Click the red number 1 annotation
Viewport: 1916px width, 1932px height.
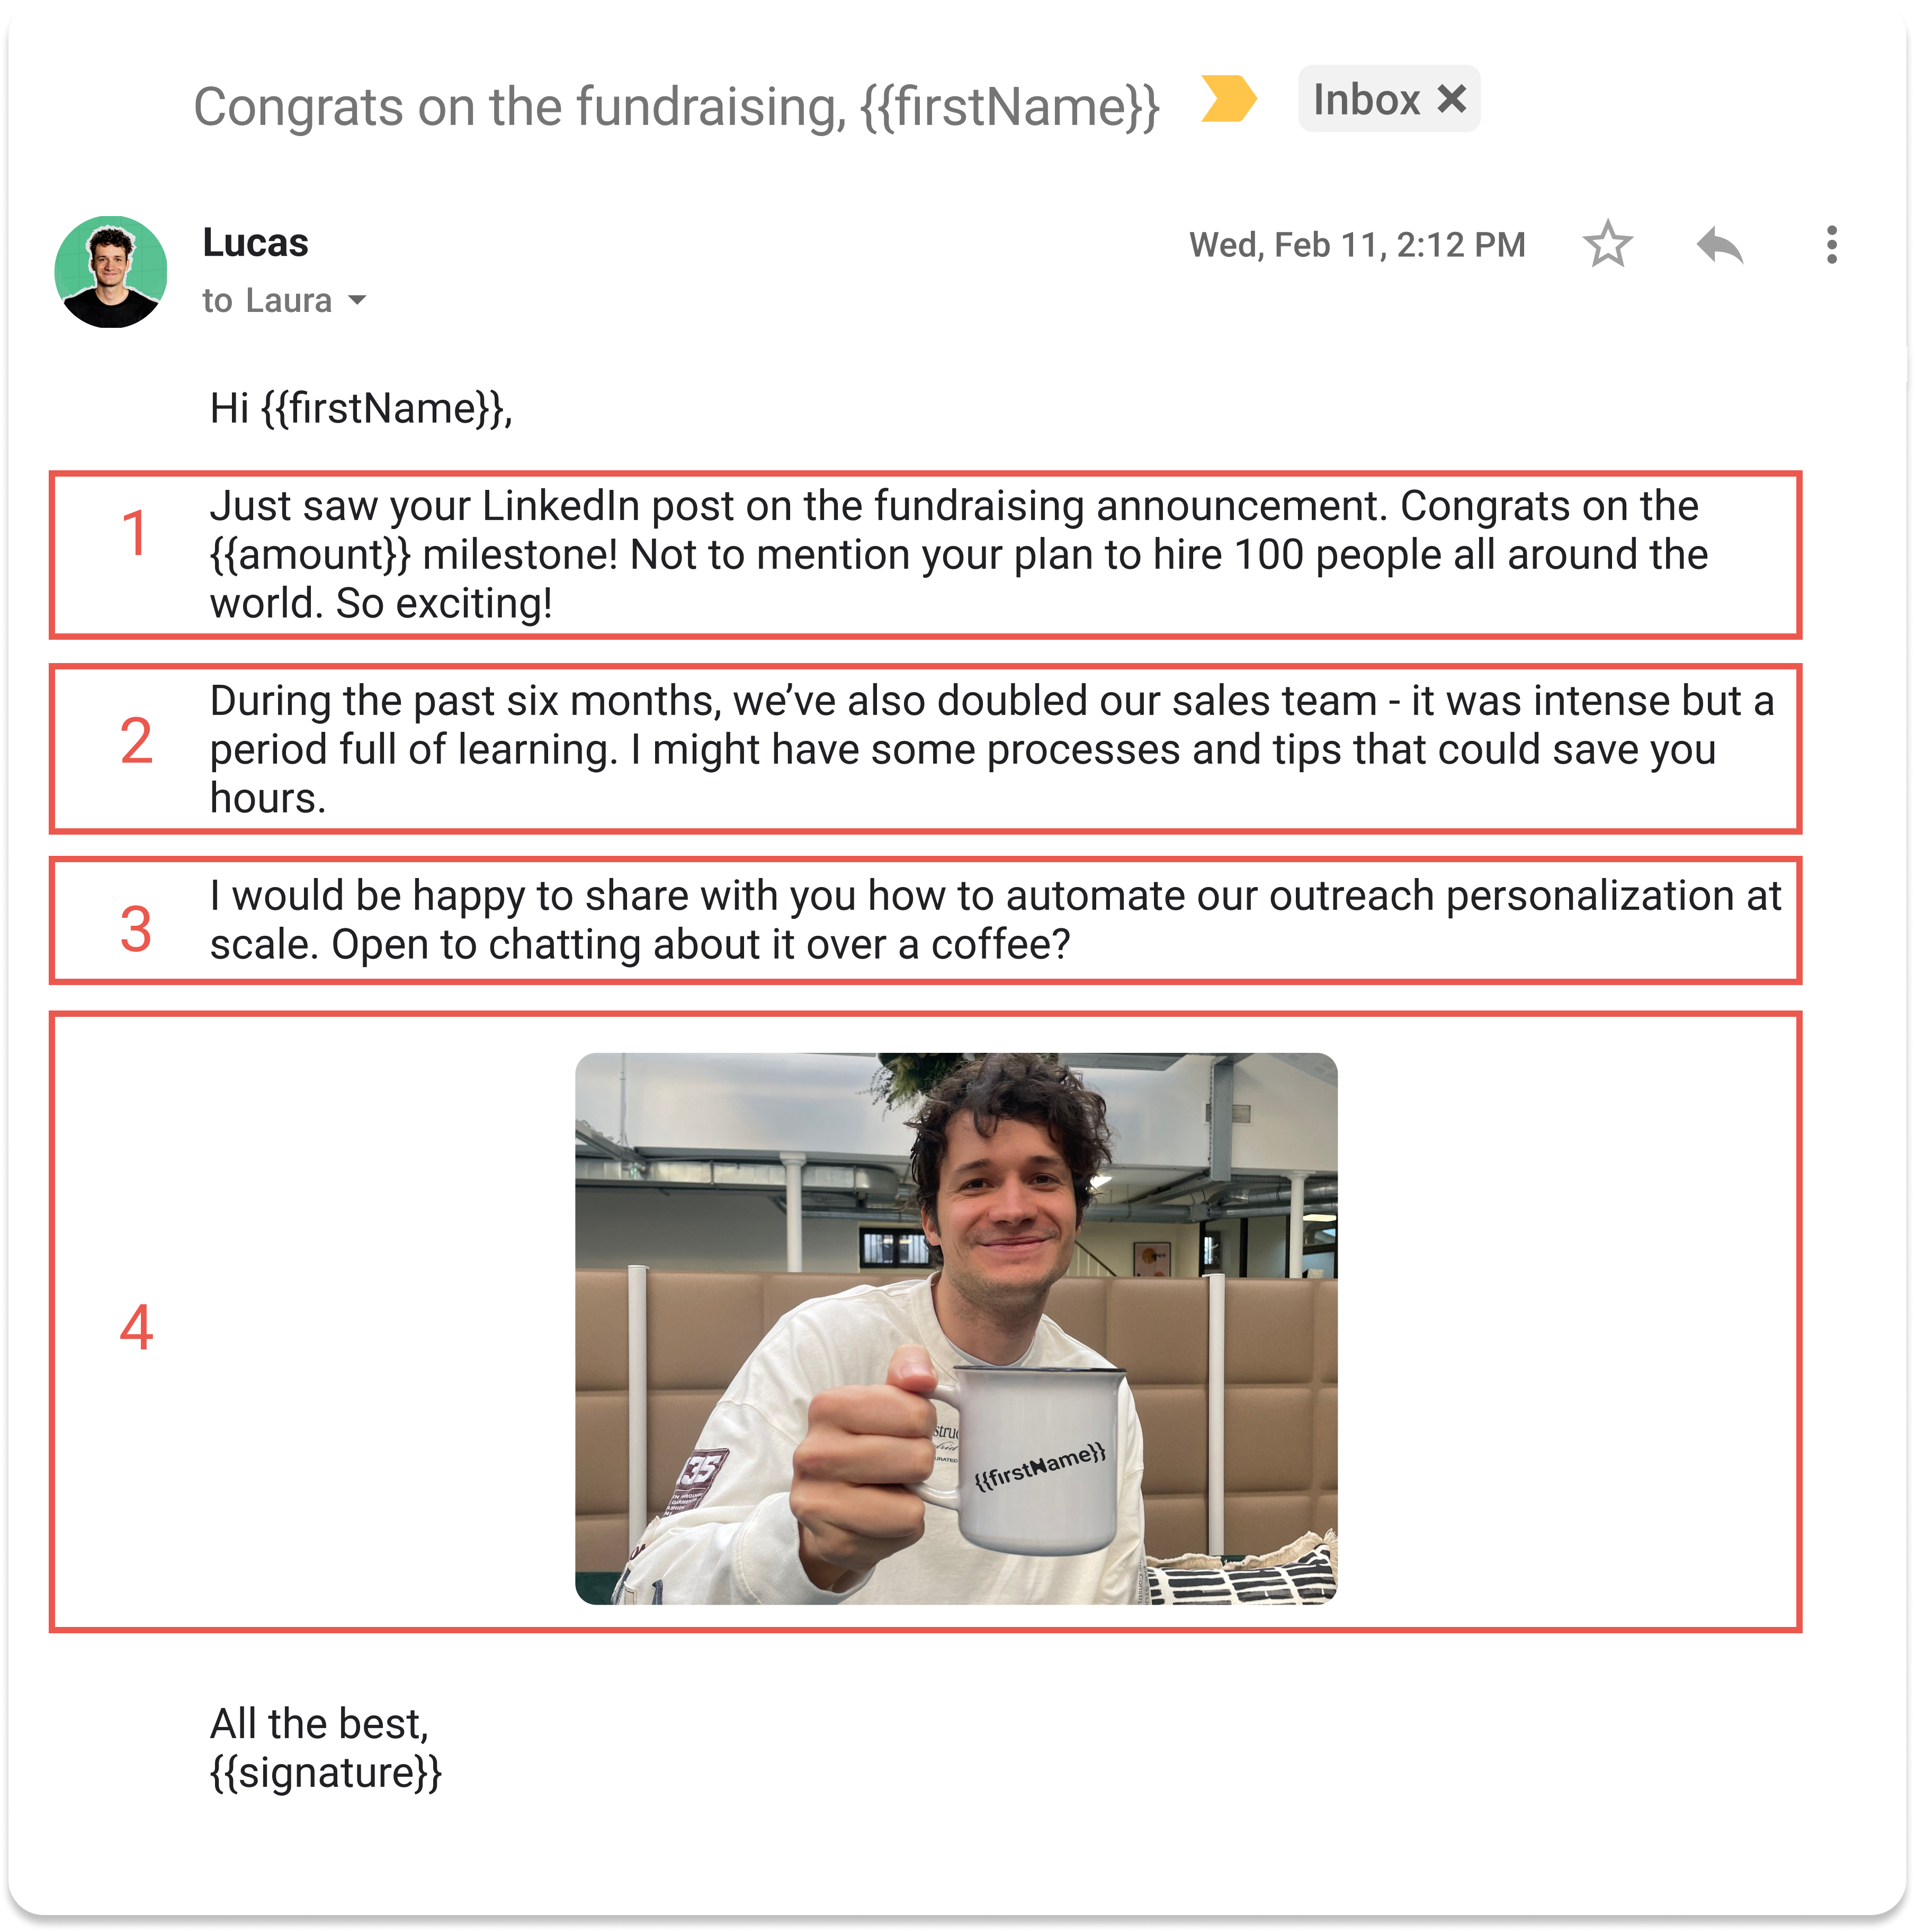tap(135, 533)
